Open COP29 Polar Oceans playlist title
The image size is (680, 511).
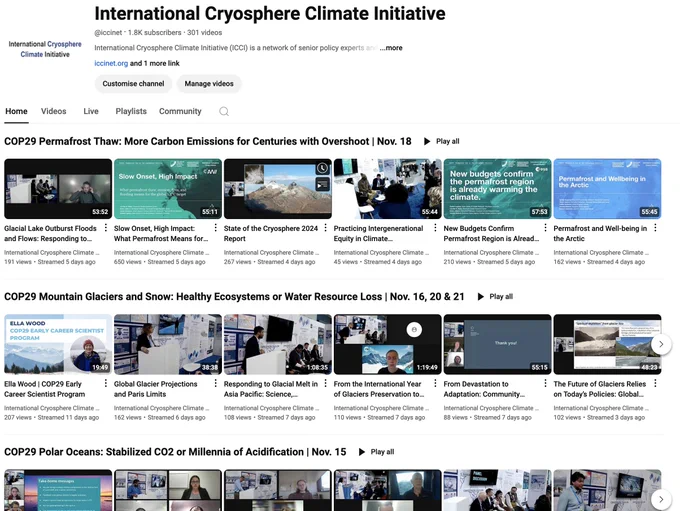pos(175,452)
